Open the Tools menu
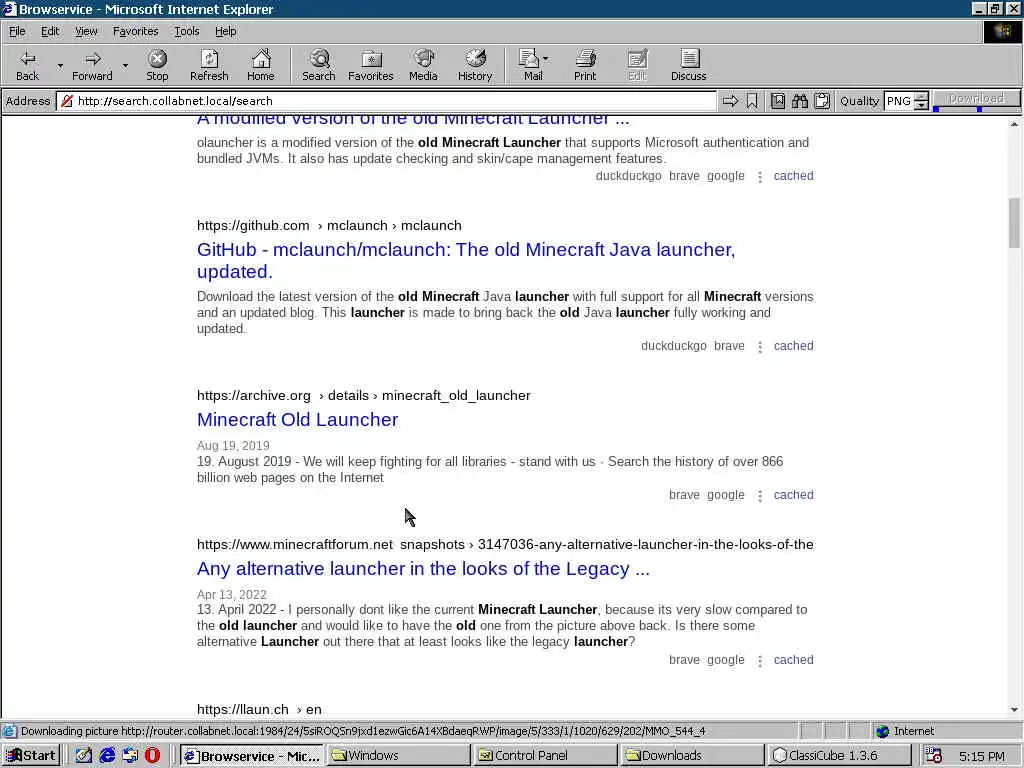Screen dimensions: 1024x768 tap(186, 31)
